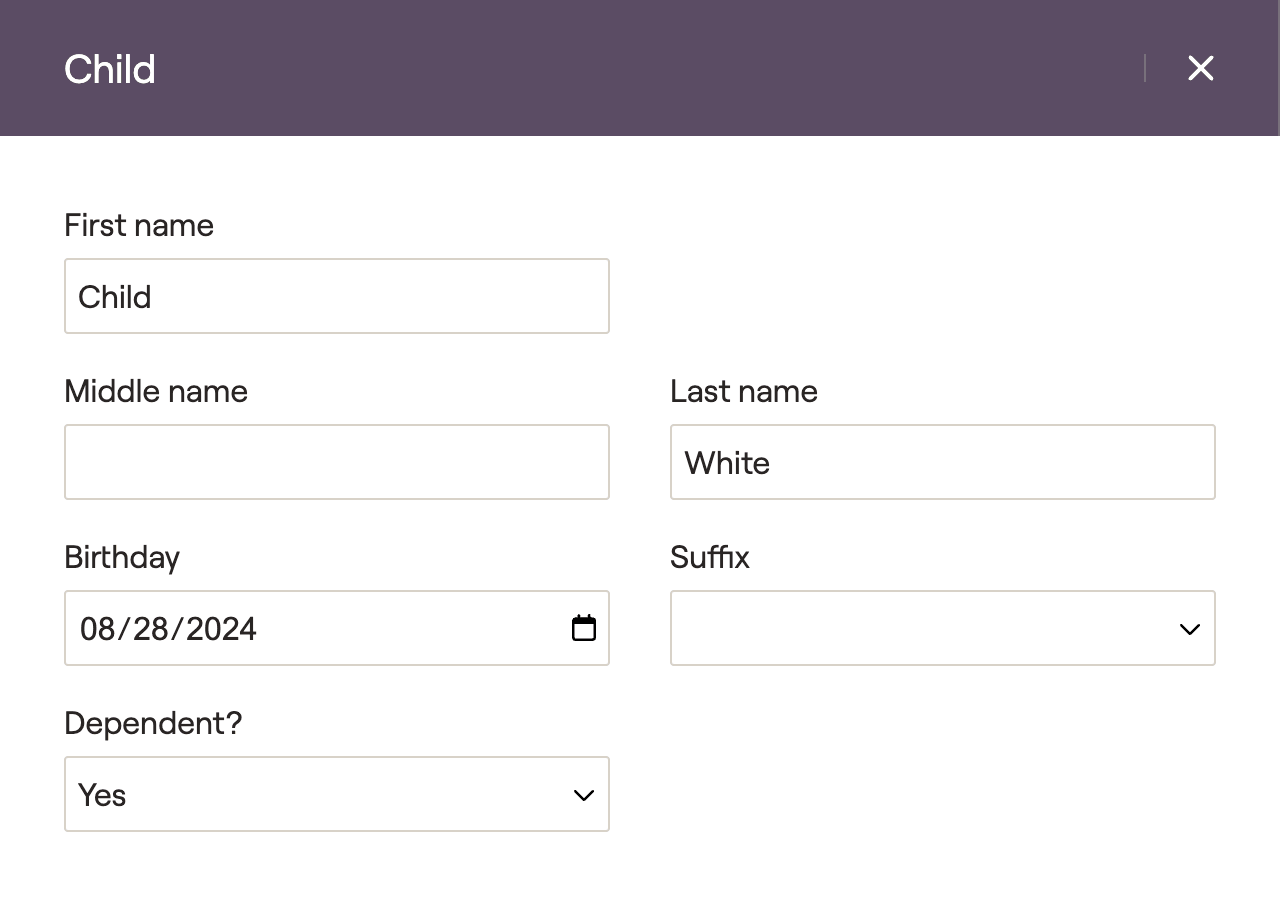Click the First name label
This screenshot has width=1280, height=904.
(139, 225)
